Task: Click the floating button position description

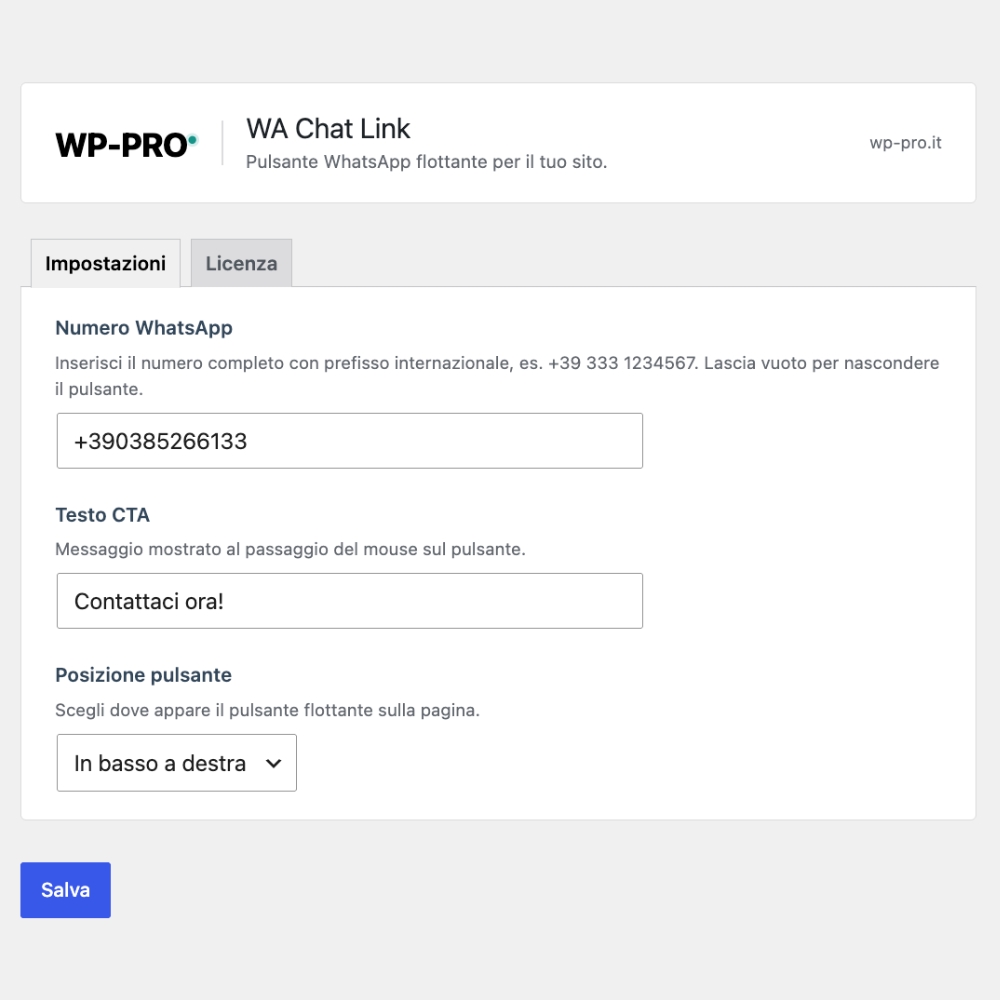Action: click(267, 710)
